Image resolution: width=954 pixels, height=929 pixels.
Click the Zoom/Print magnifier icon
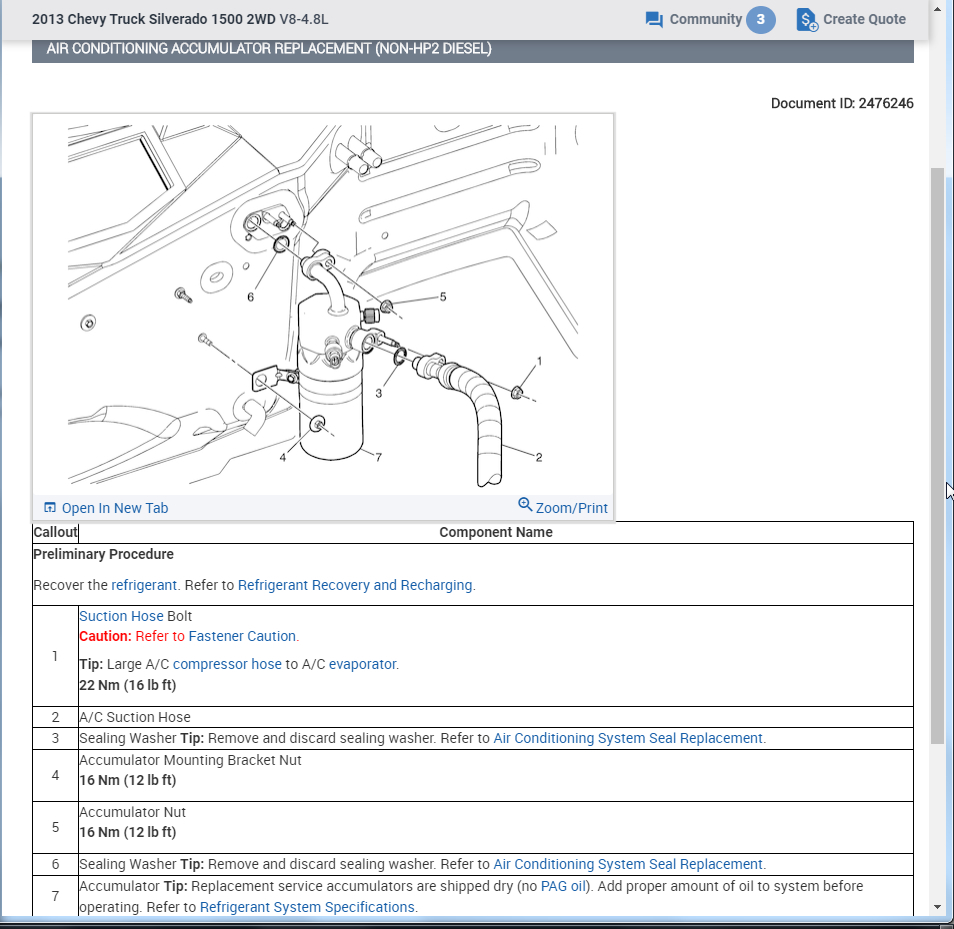coord(524,504)
